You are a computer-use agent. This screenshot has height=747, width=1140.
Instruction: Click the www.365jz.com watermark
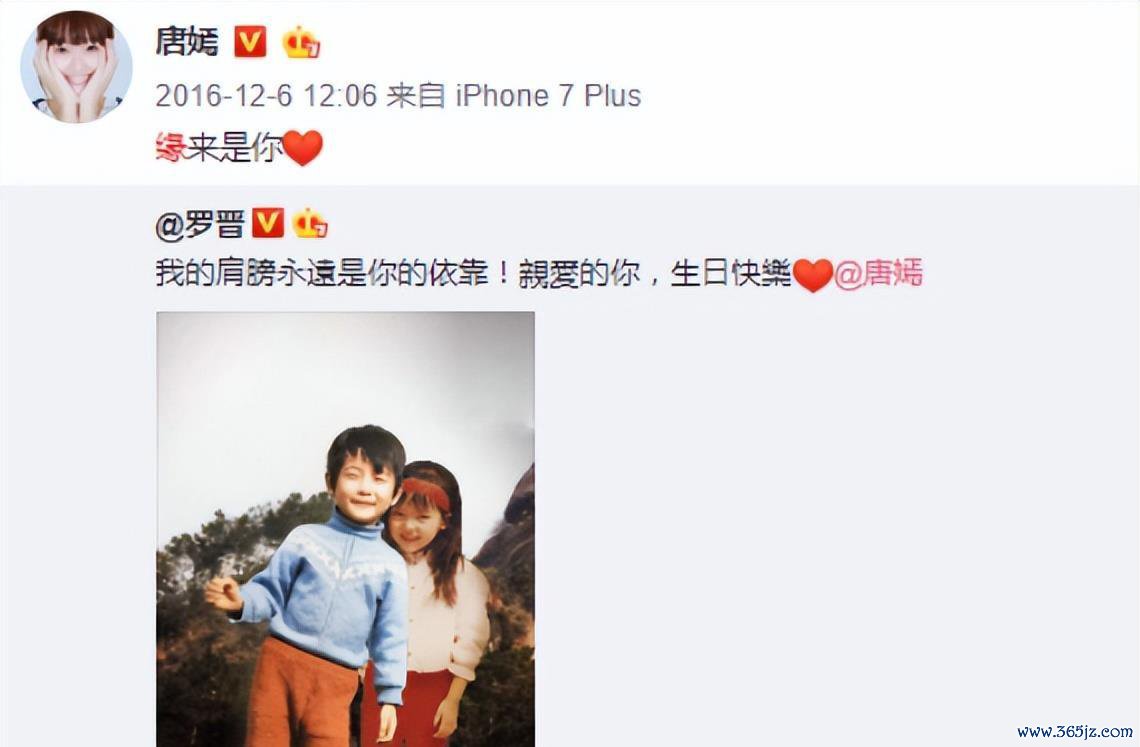[1075, 731]
